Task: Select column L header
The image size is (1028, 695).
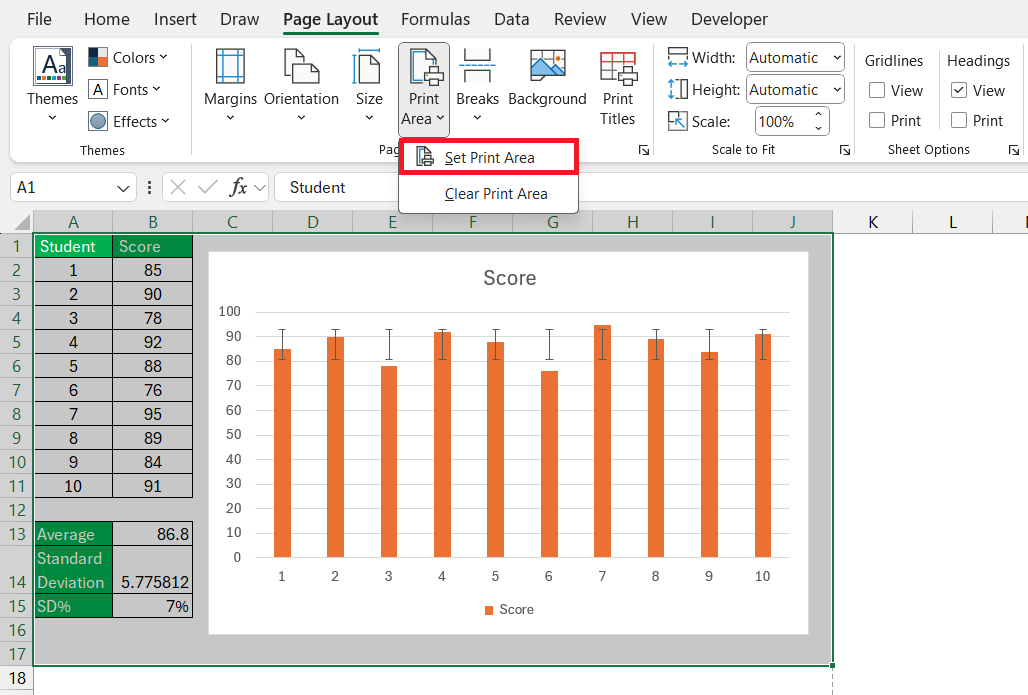Action: click(953, 222)
